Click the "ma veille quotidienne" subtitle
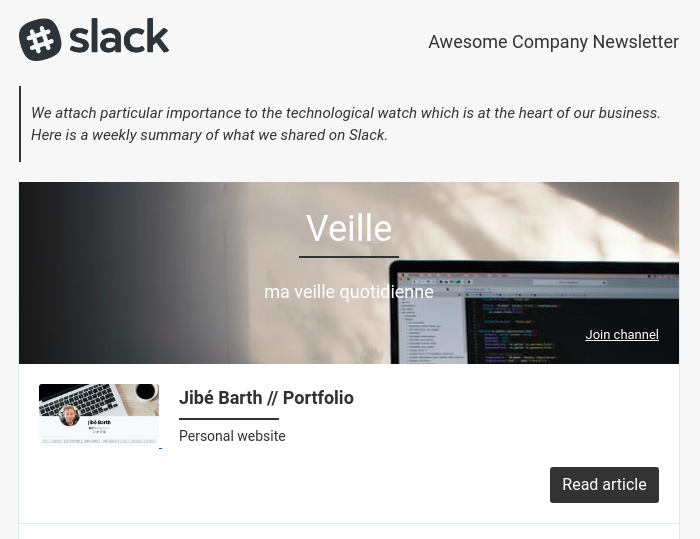This screenshot has width=700, height=539. click(x=348, y=292)
